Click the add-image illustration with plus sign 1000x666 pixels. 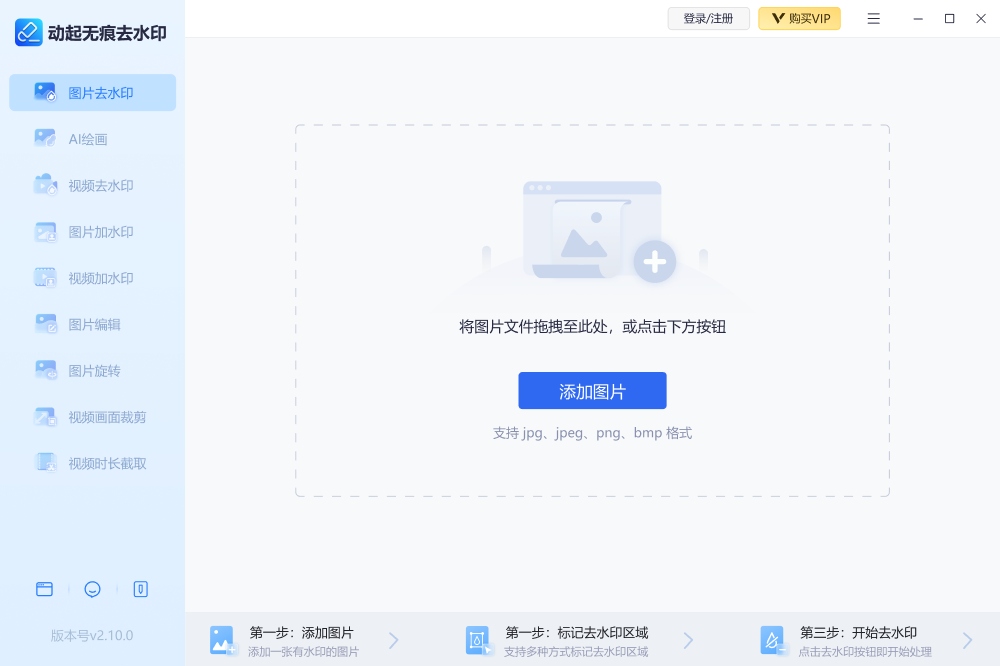coord(599,232)
